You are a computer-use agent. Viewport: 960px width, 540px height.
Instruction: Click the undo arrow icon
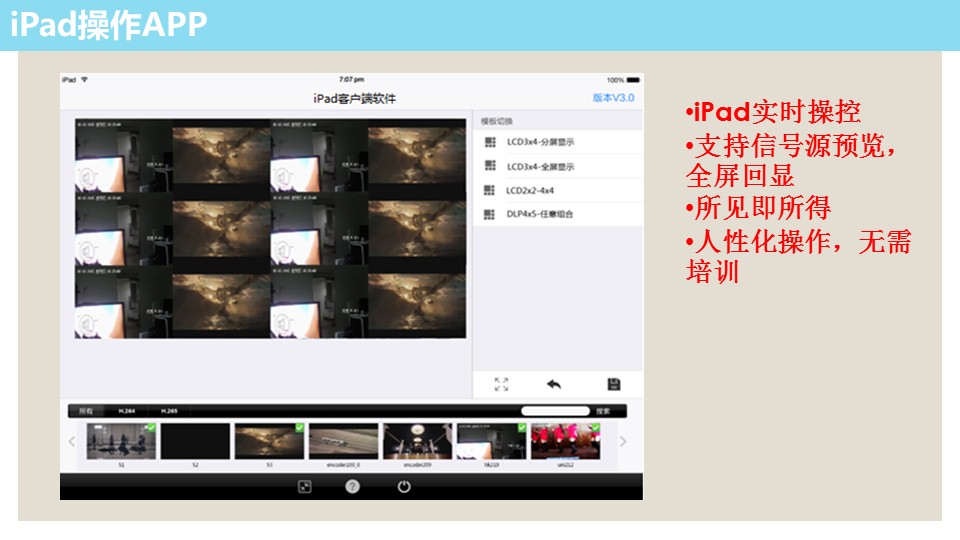click(553, 384)
